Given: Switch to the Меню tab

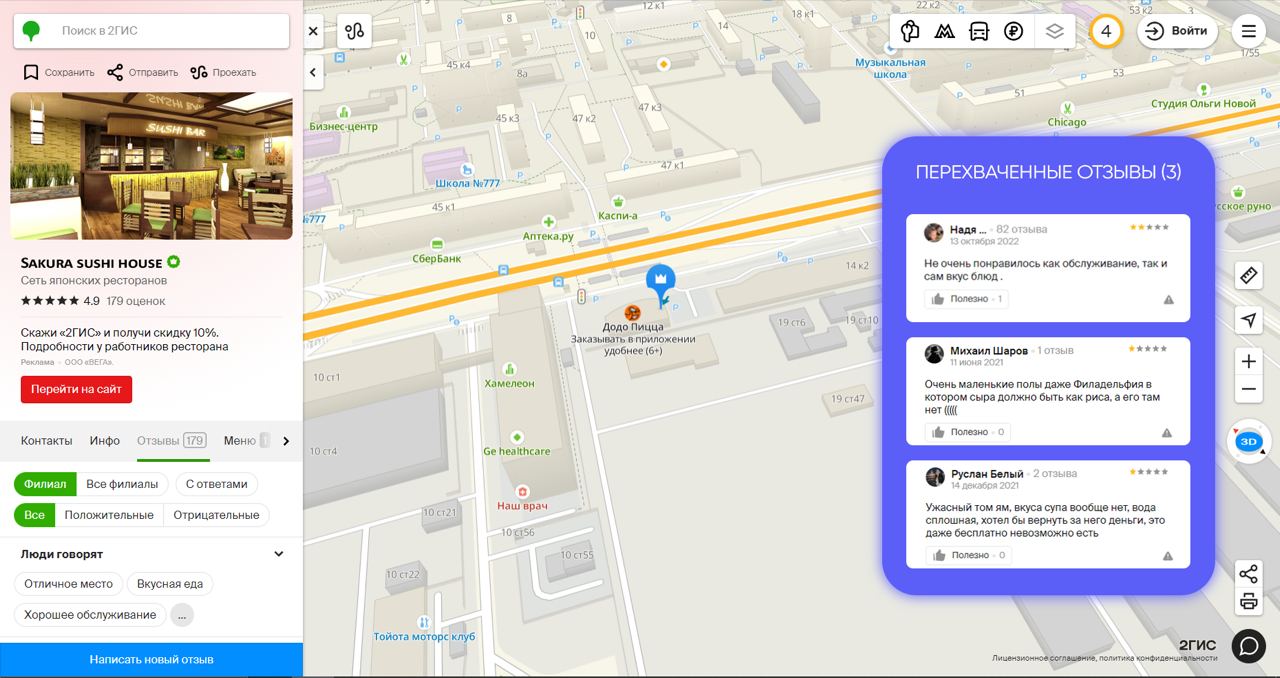Looking at the screenshot, I should tap(240, 441).
